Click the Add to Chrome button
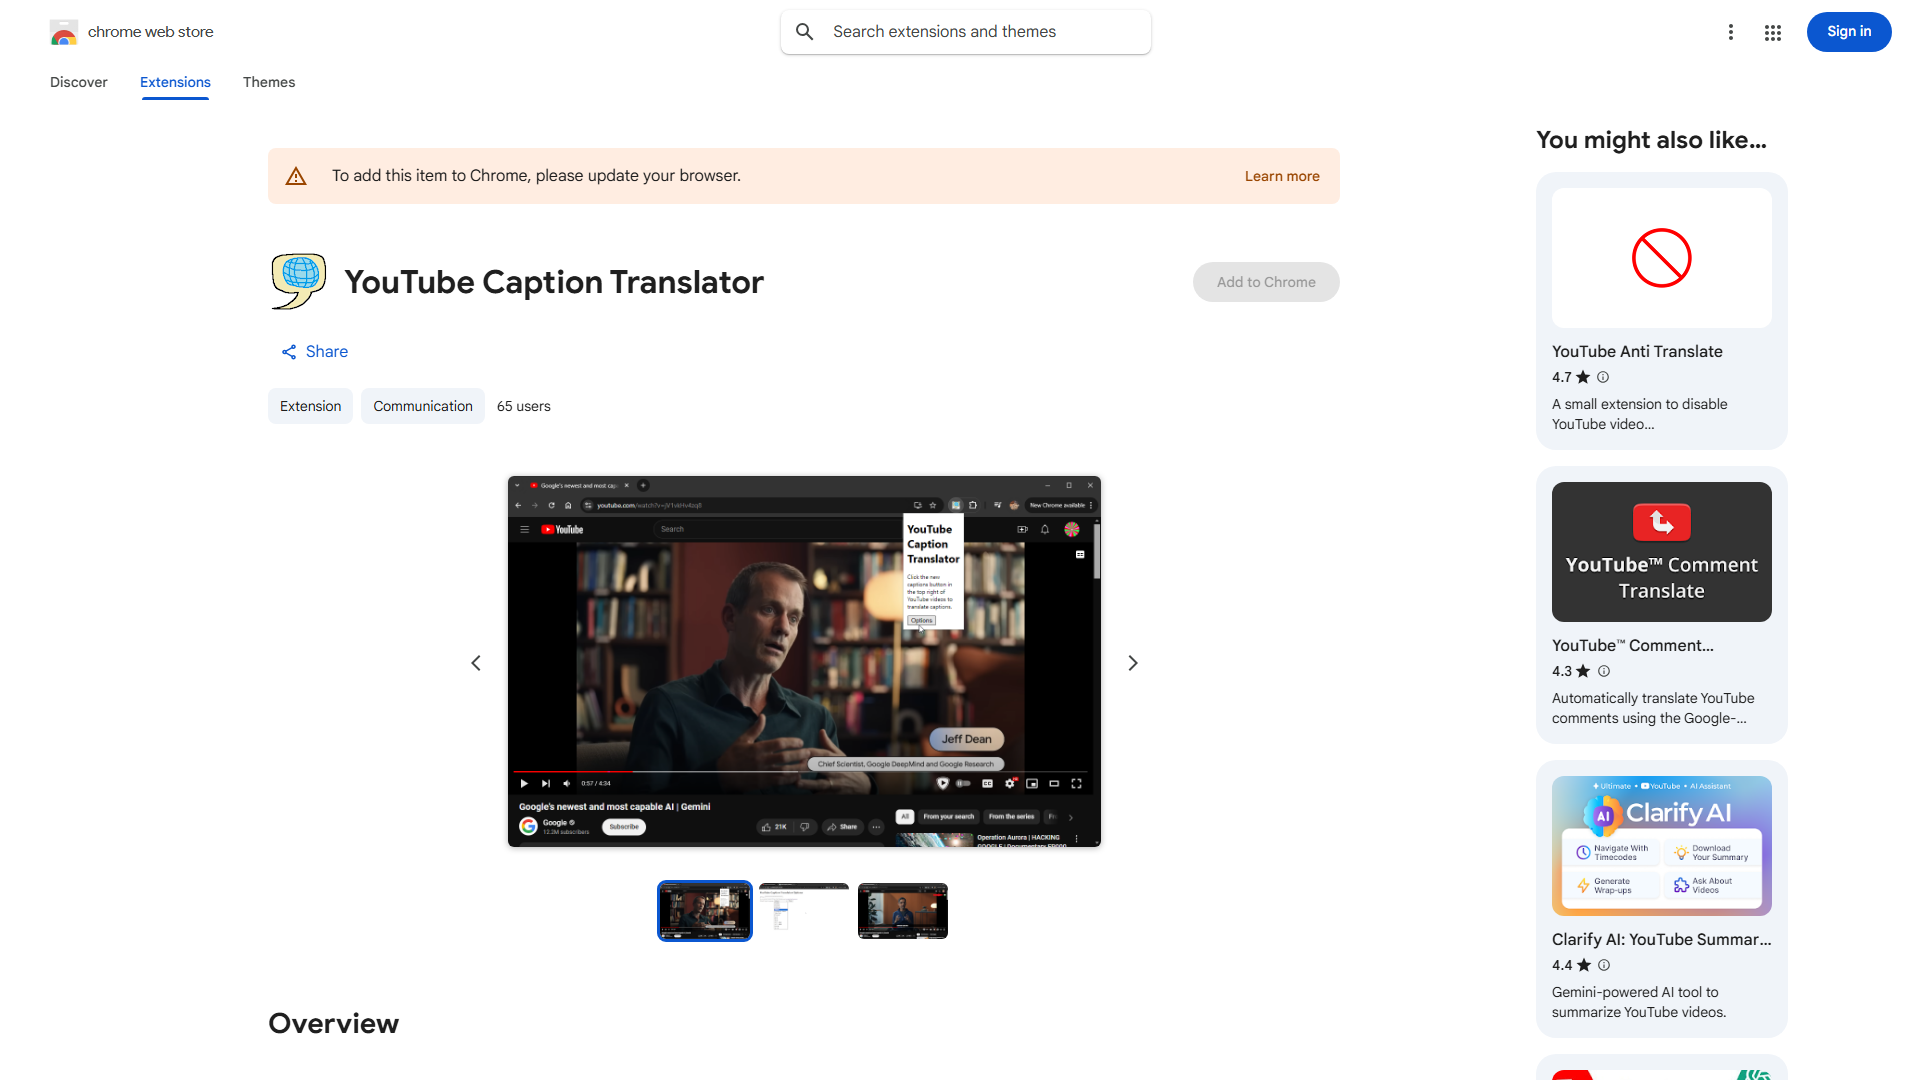This screenshot has height=1080, width=1920. click(x=1265, y=281)
